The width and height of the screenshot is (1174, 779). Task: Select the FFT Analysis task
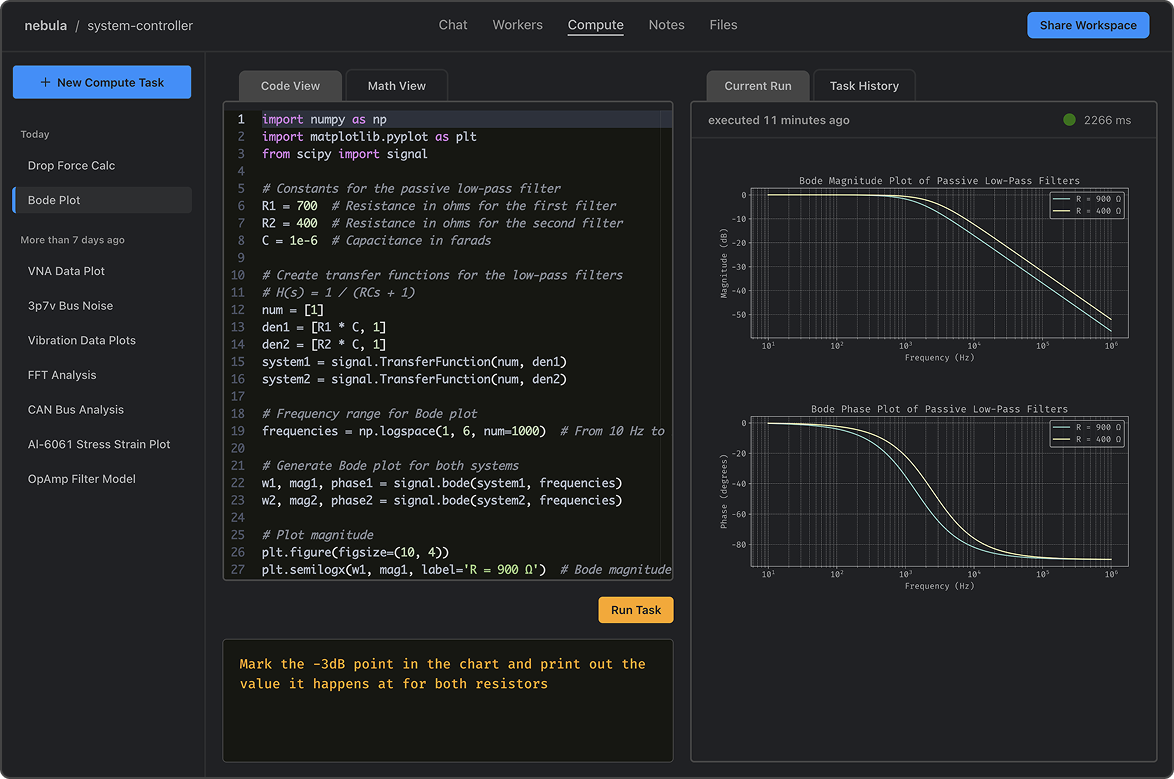click(62, 375)
